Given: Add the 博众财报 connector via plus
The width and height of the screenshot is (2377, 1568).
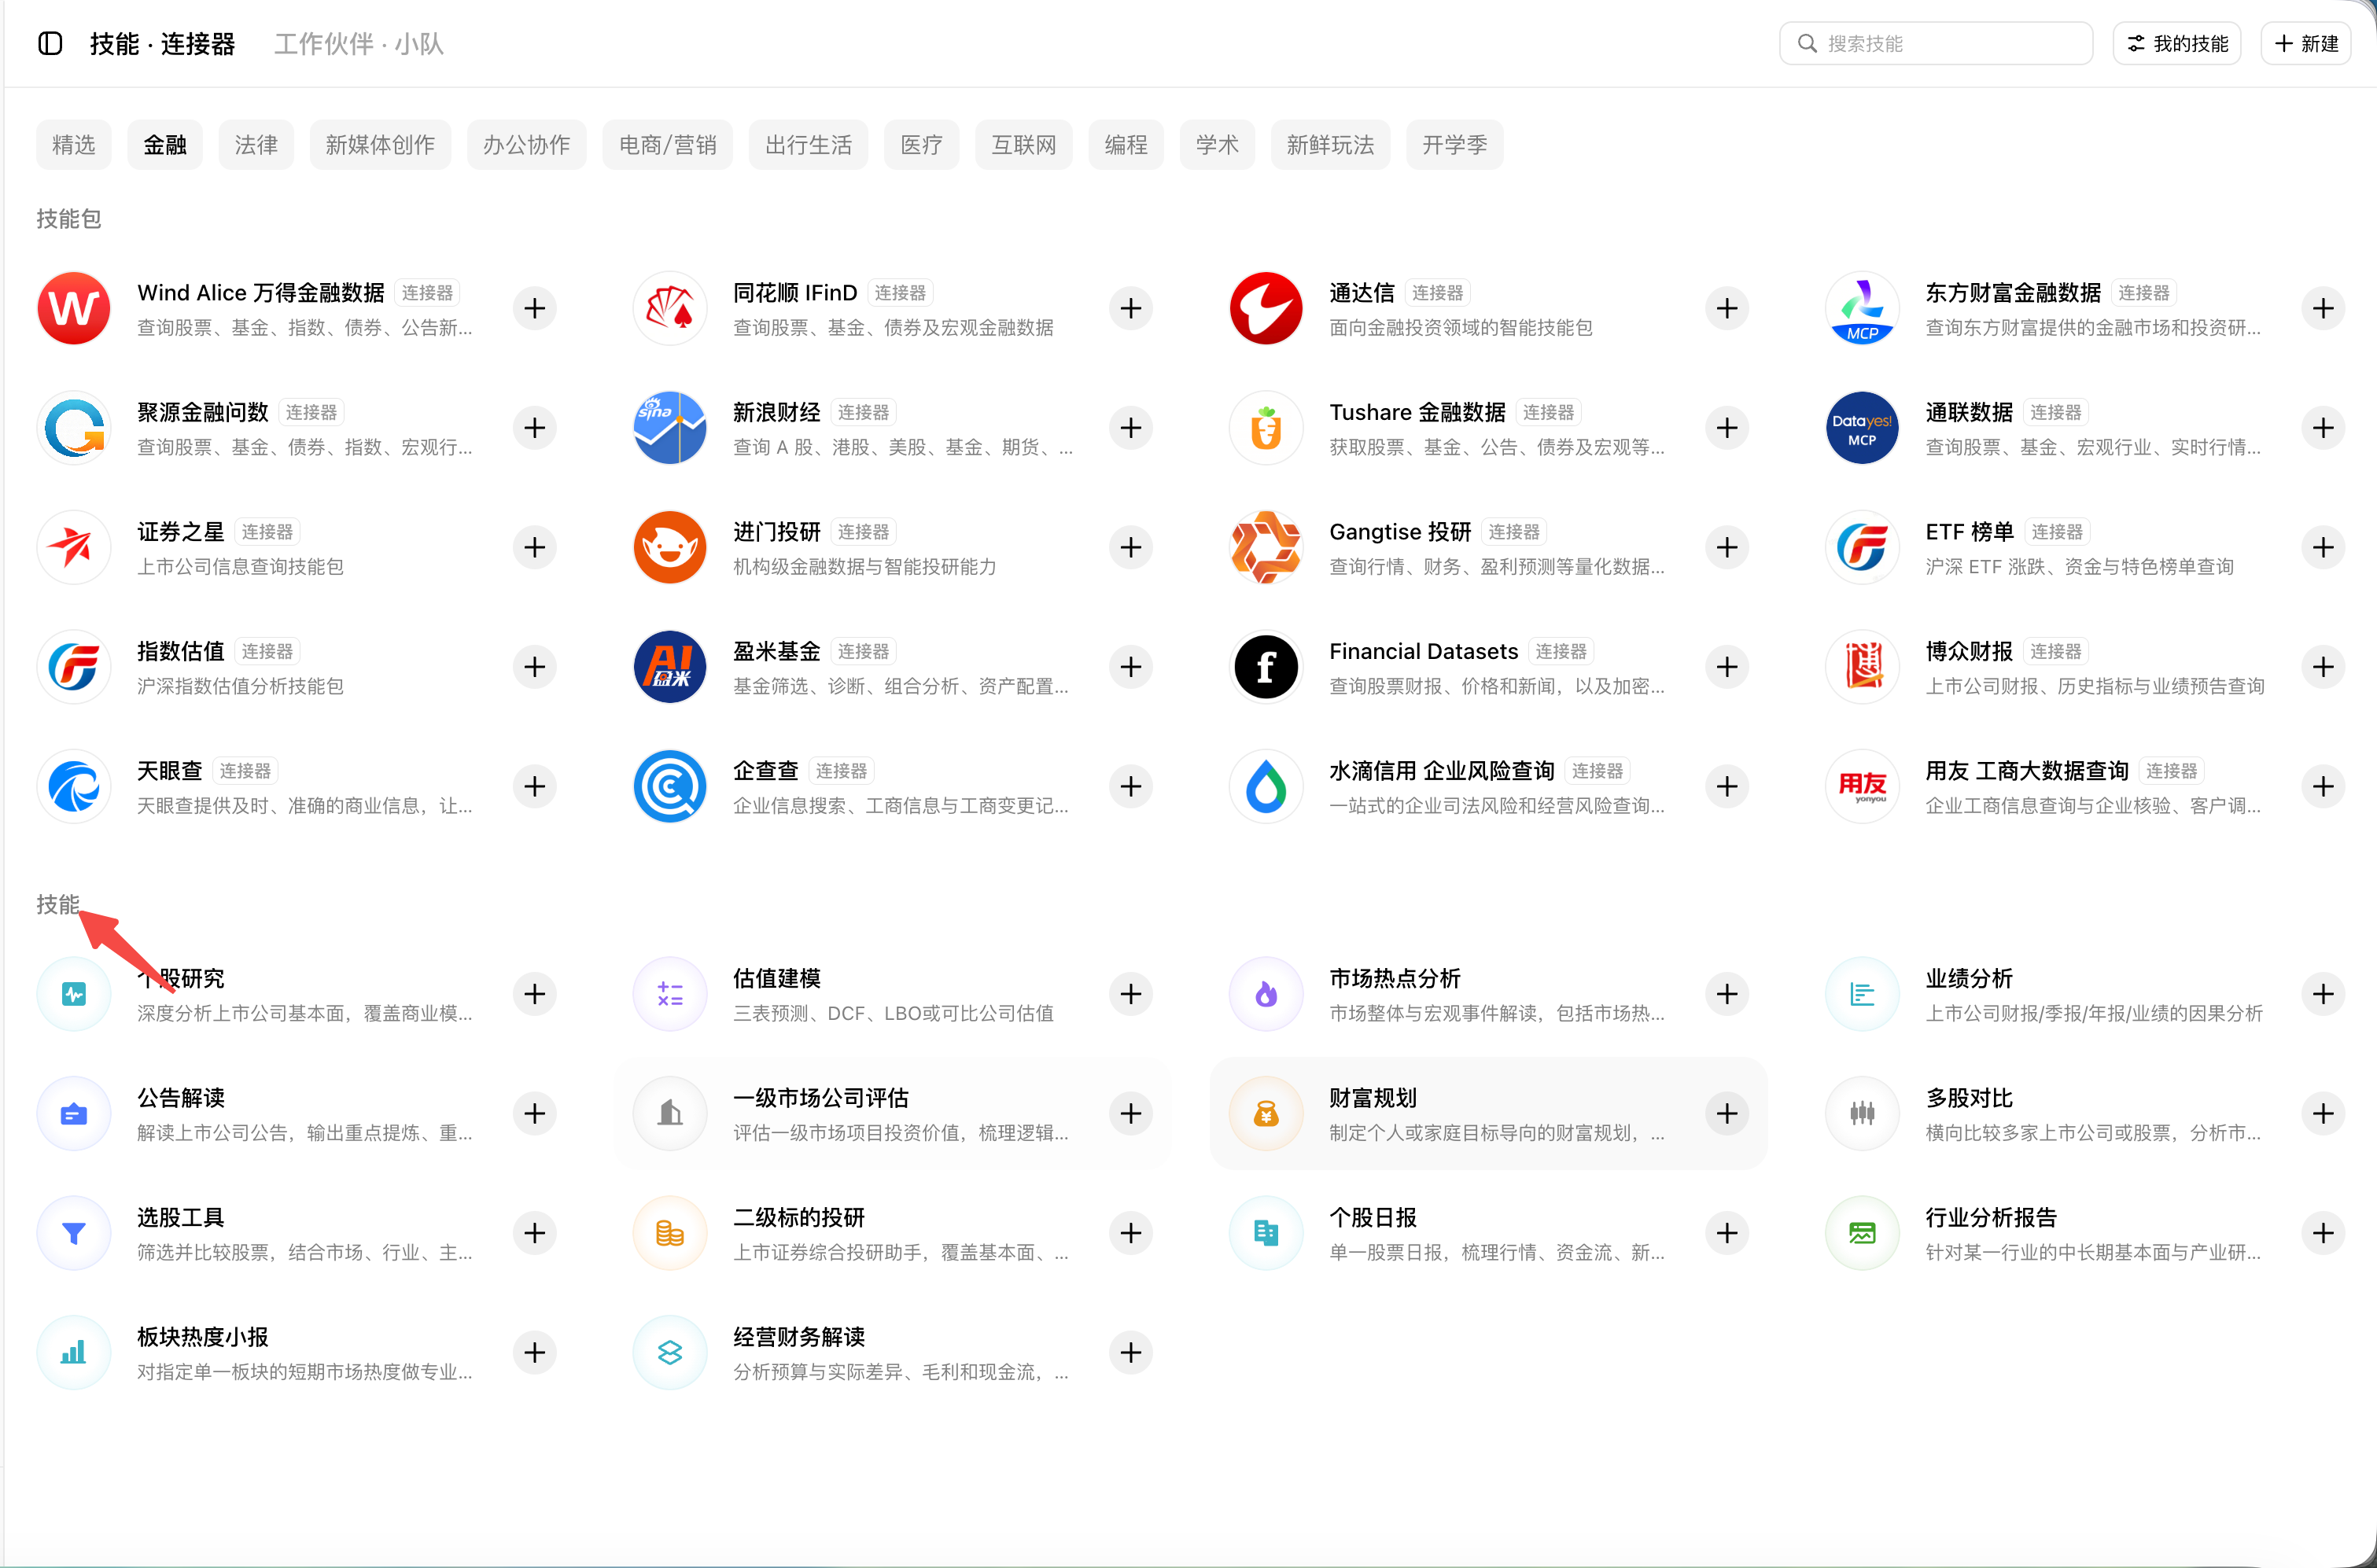Looking at the screenshot, I should pyautogui.click(x=2323, y=667).
